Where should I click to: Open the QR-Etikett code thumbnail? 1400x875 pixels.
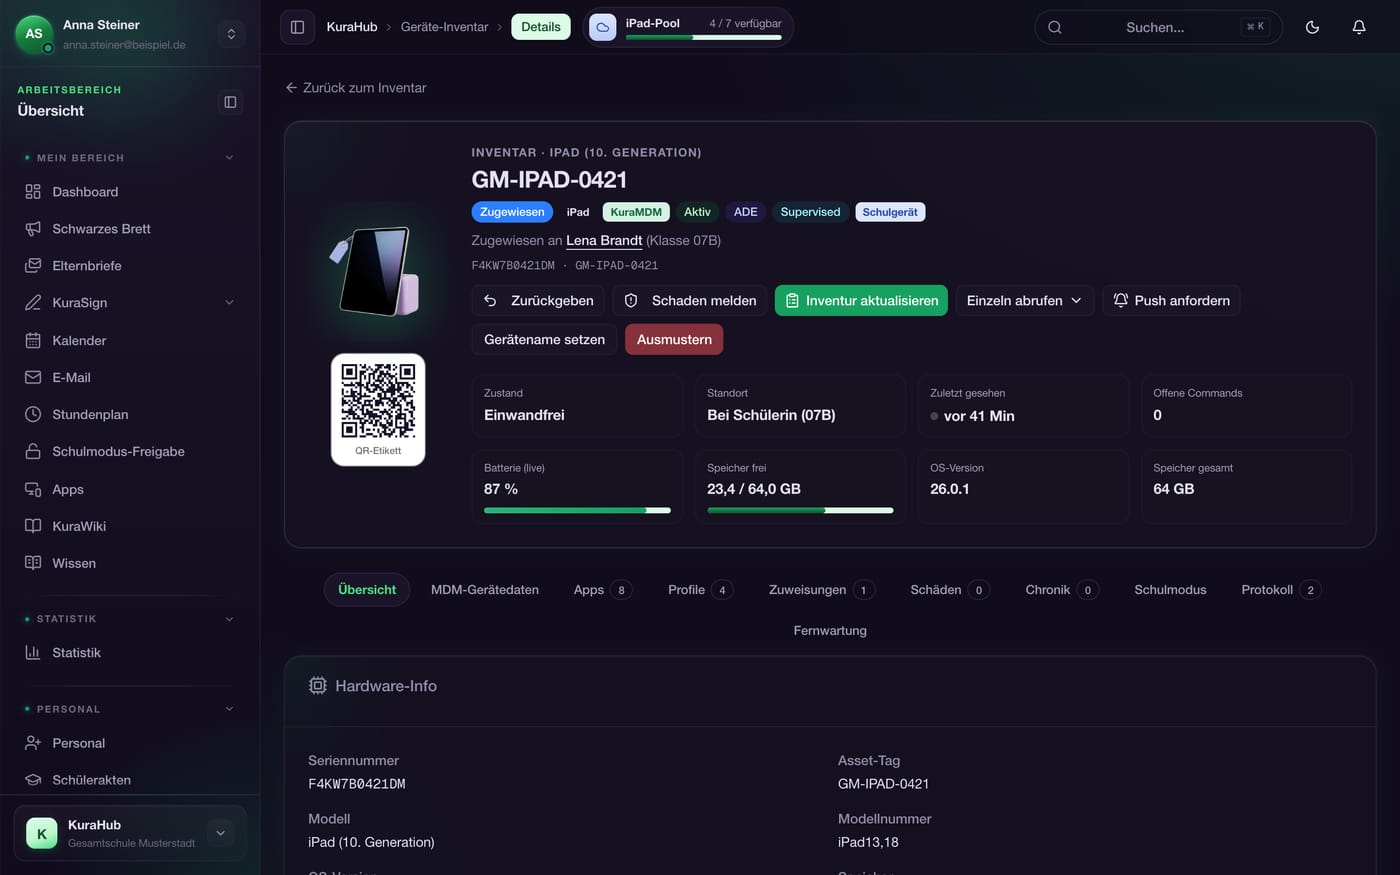coord(378,409)
